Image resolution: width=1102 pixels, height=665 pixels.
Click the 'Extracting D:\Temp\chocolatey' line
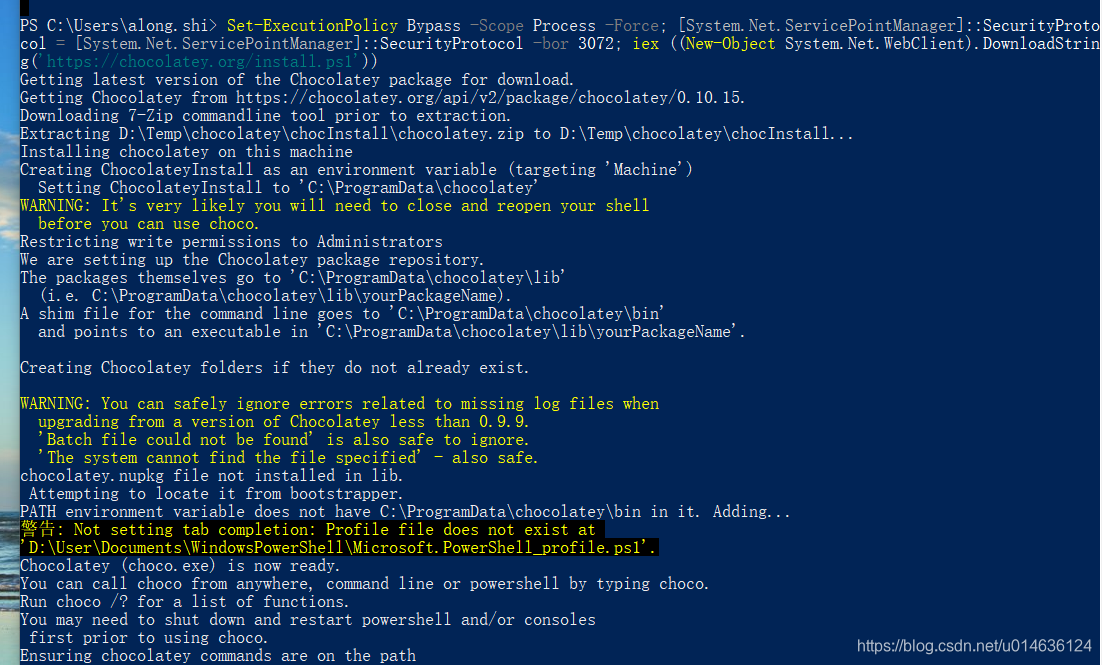coord(436,134)
